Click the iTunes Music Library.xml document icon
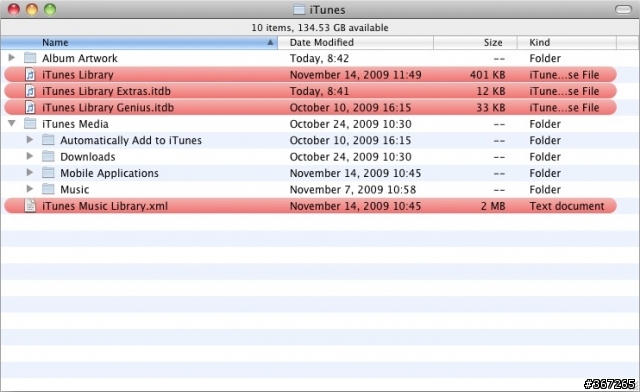The width and height of the screenshot is (640, 392). tap(30, 205)
